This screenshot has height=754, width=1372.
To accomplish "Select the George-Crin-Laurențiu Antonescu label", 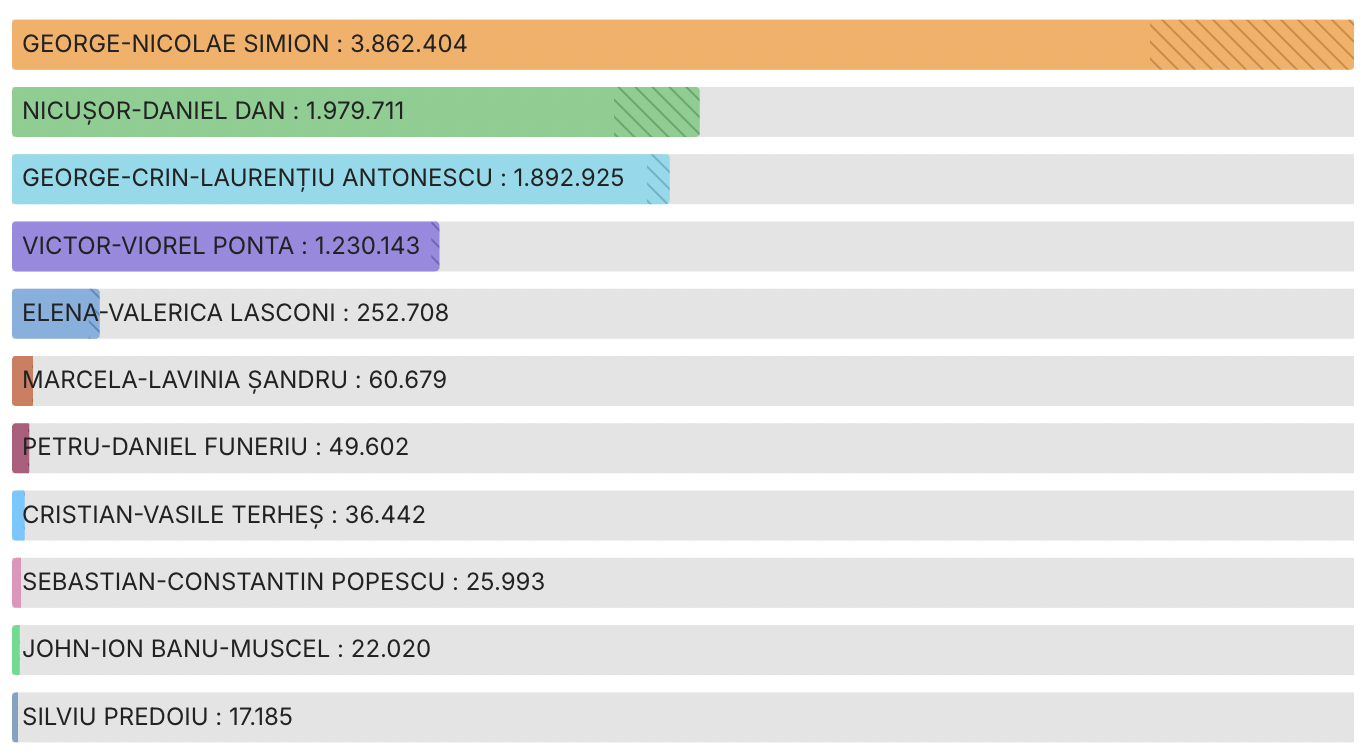I will pyautogui.click(x=257, y=178).
